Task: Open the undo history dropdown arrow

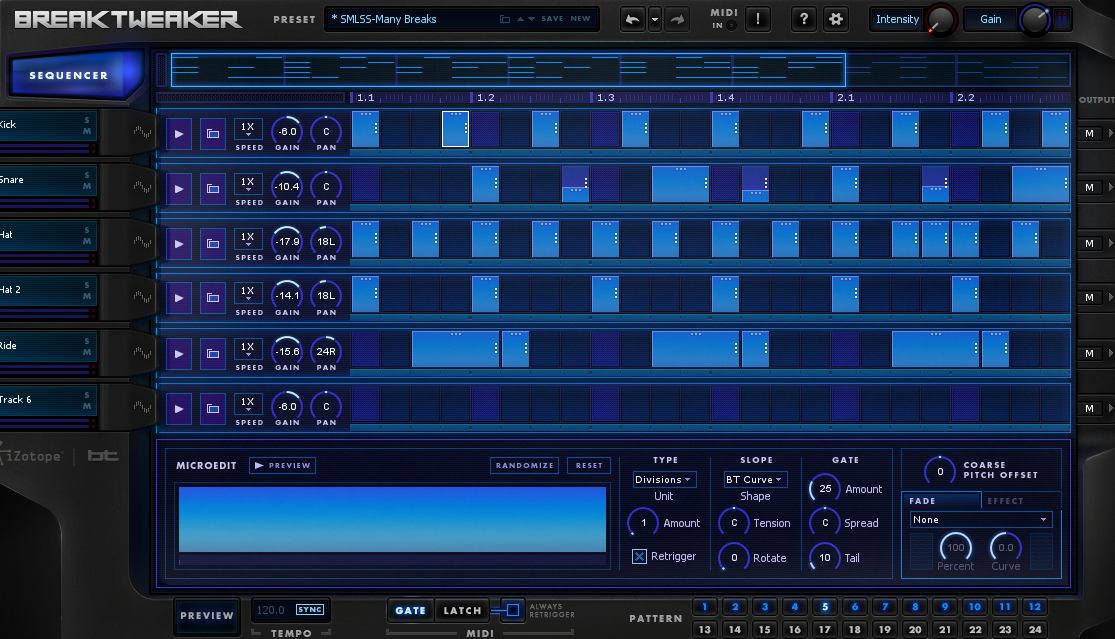Action: tap(655, 19)
